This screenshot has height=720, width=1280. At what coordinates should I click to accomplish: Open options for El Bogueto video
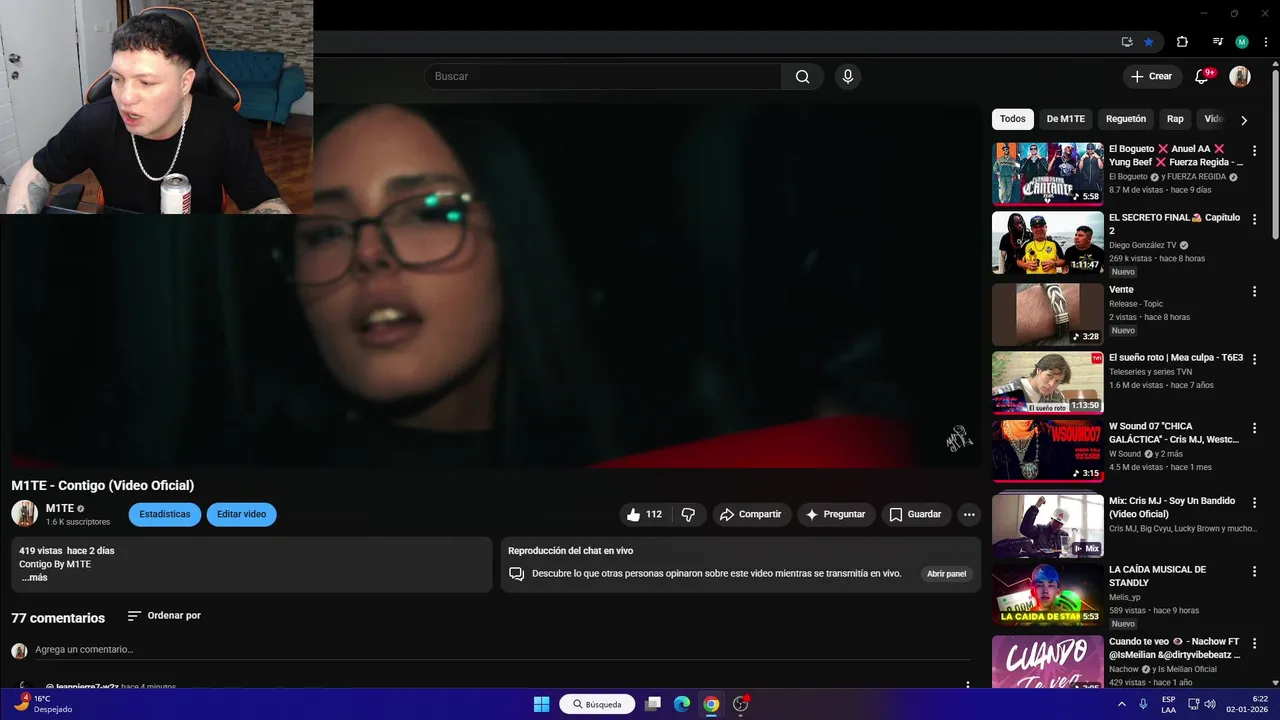point(1254,151)
